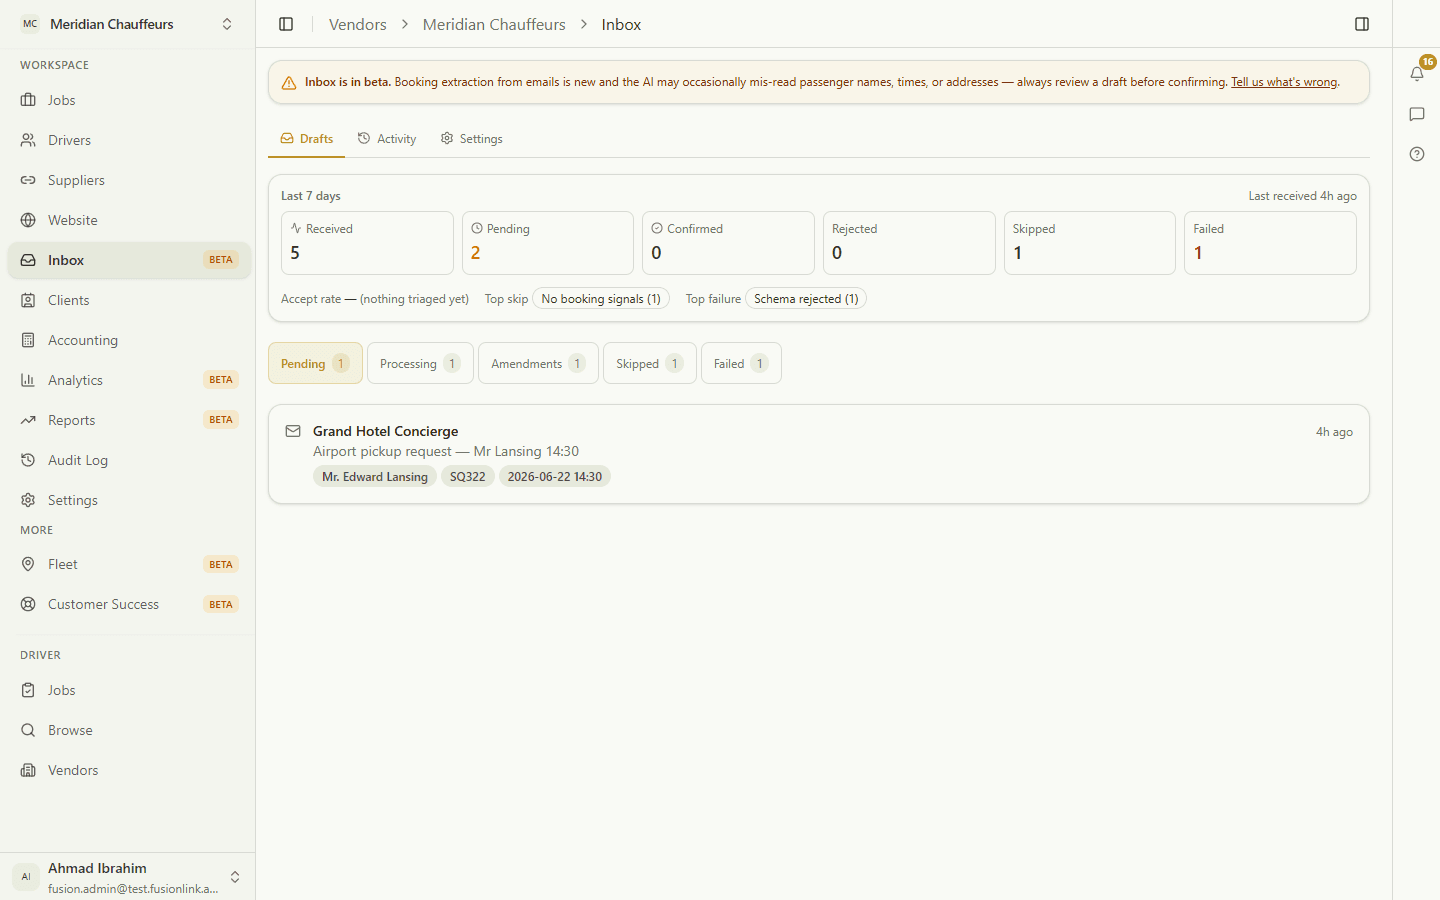Open the Failed stat card
The width and height of the screenshot is (1440, 900).
(1270, 243)
